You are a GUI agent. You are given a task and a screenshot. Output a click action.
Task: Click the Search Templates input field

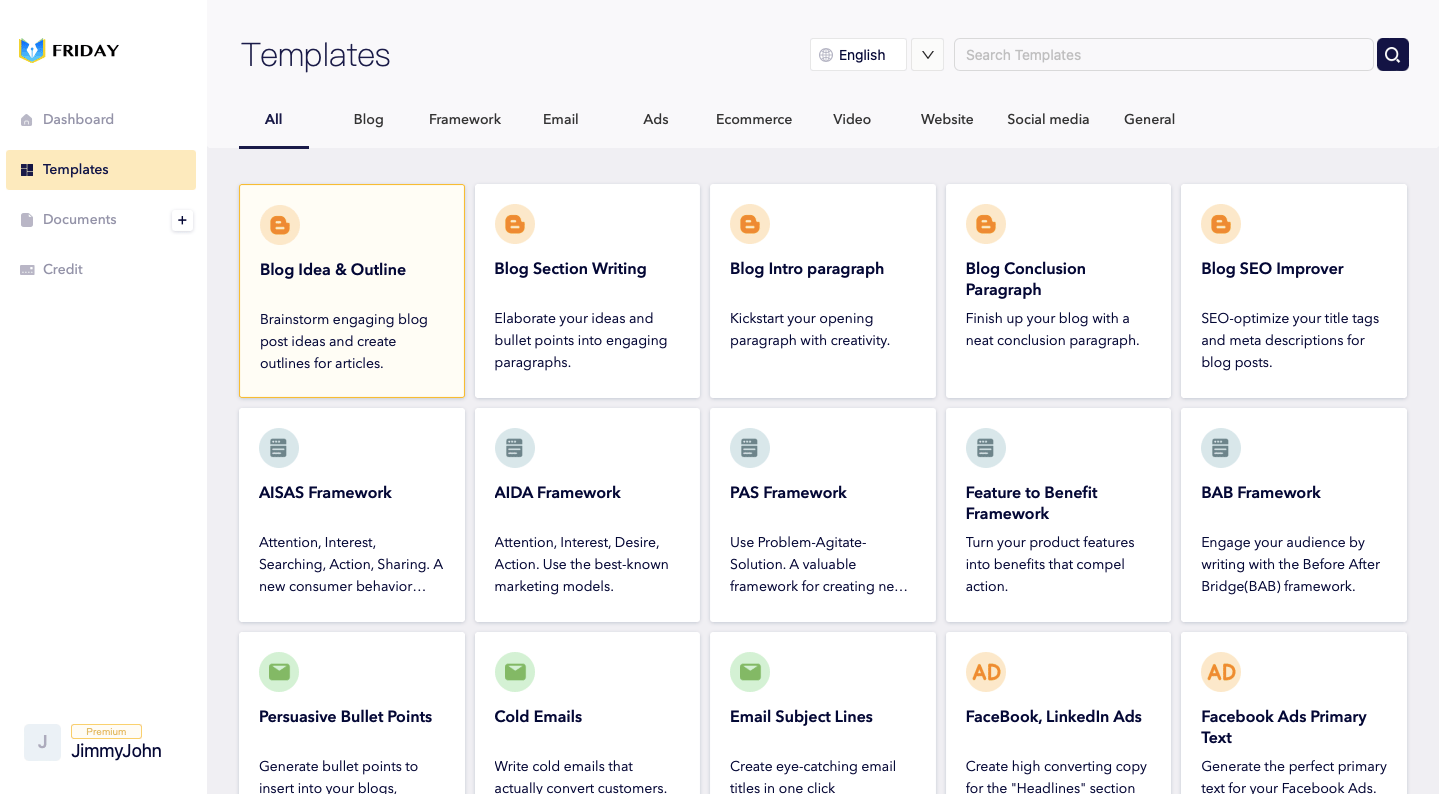[x=1164, y=55]
